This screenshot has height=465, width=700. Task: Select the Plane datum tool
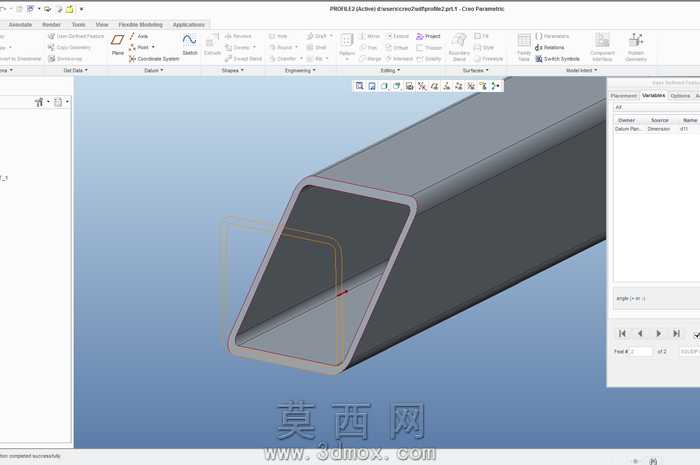tap(118, 44)
